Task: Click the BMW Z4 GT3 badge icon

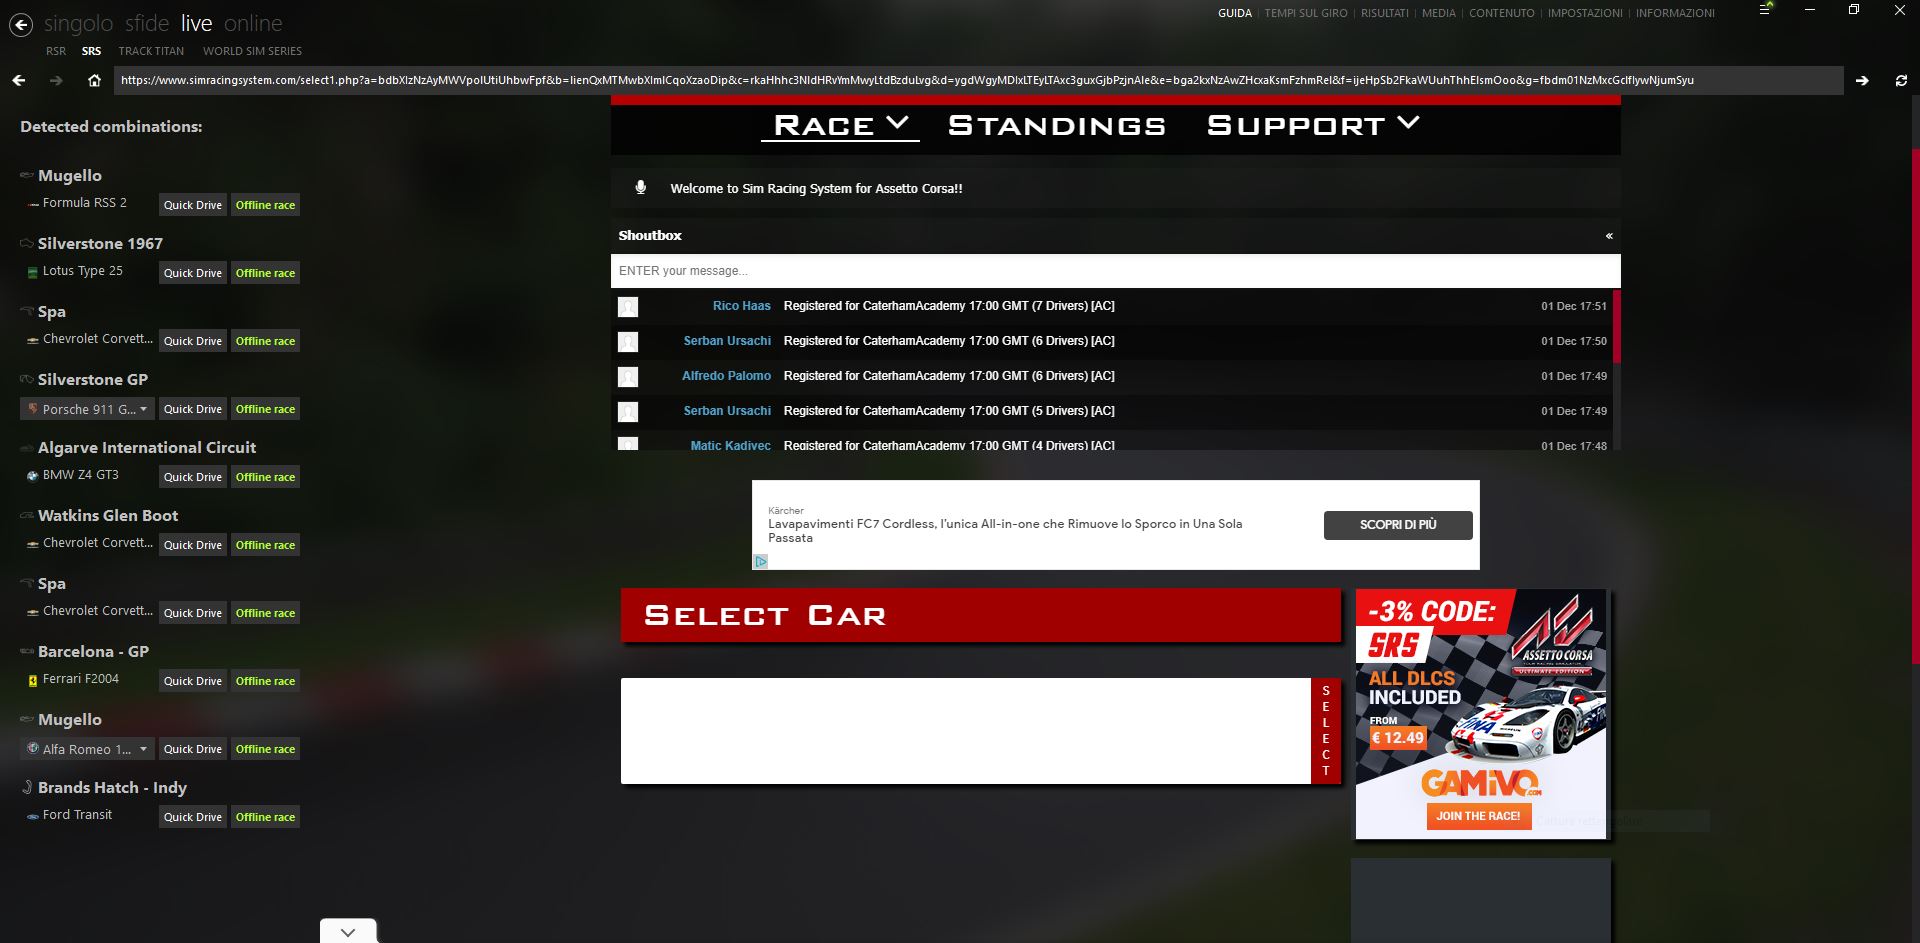Action: tap(33, 476)
